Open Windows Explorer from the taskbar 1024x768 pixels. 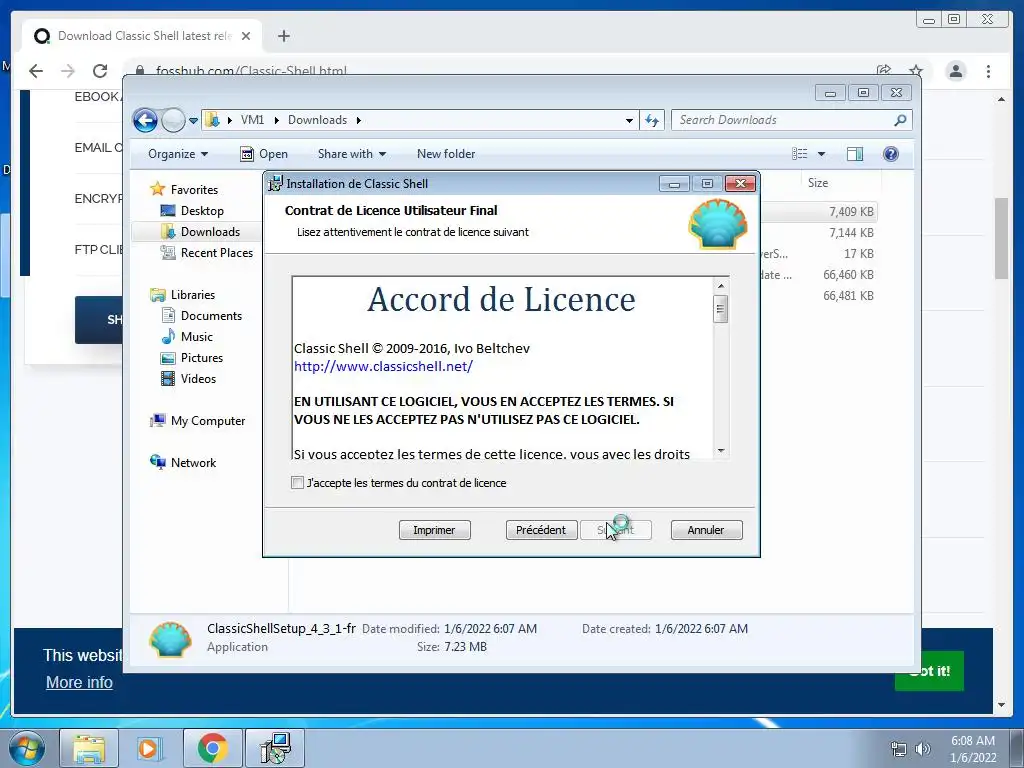89,748
